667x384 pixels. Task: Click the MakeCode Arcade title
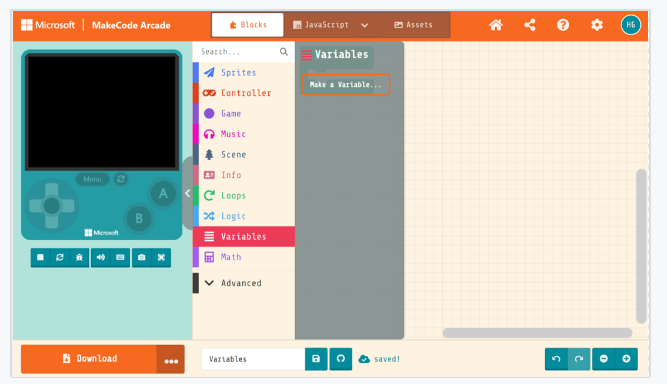pyautogui.click(x=131, y=26)
